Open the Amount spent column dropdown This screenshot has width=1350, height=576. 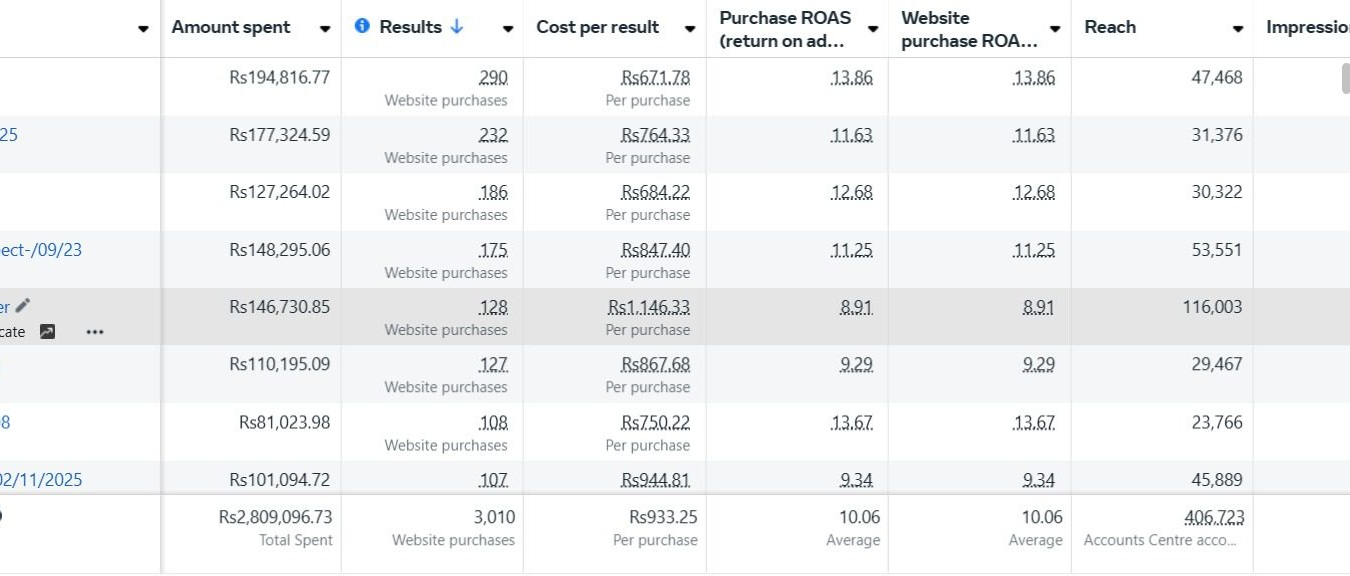point(325,29)
